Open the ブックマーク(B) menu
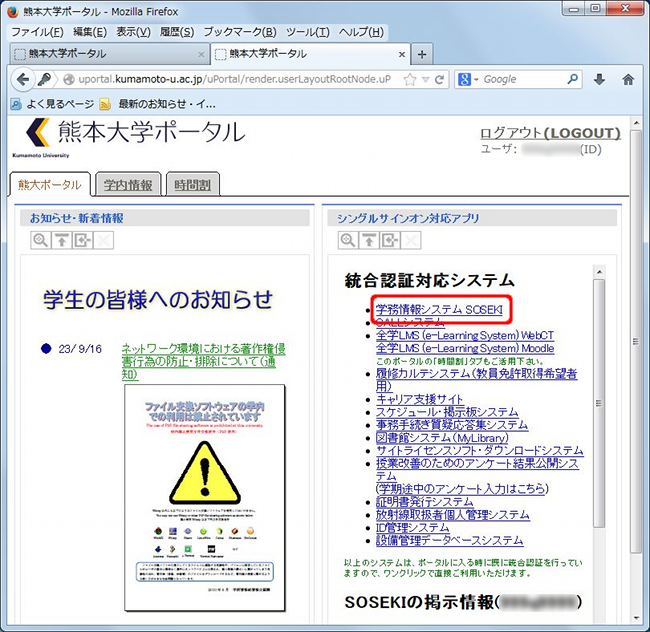Screen dimensions: 650x632 click(x=240, y=32)
